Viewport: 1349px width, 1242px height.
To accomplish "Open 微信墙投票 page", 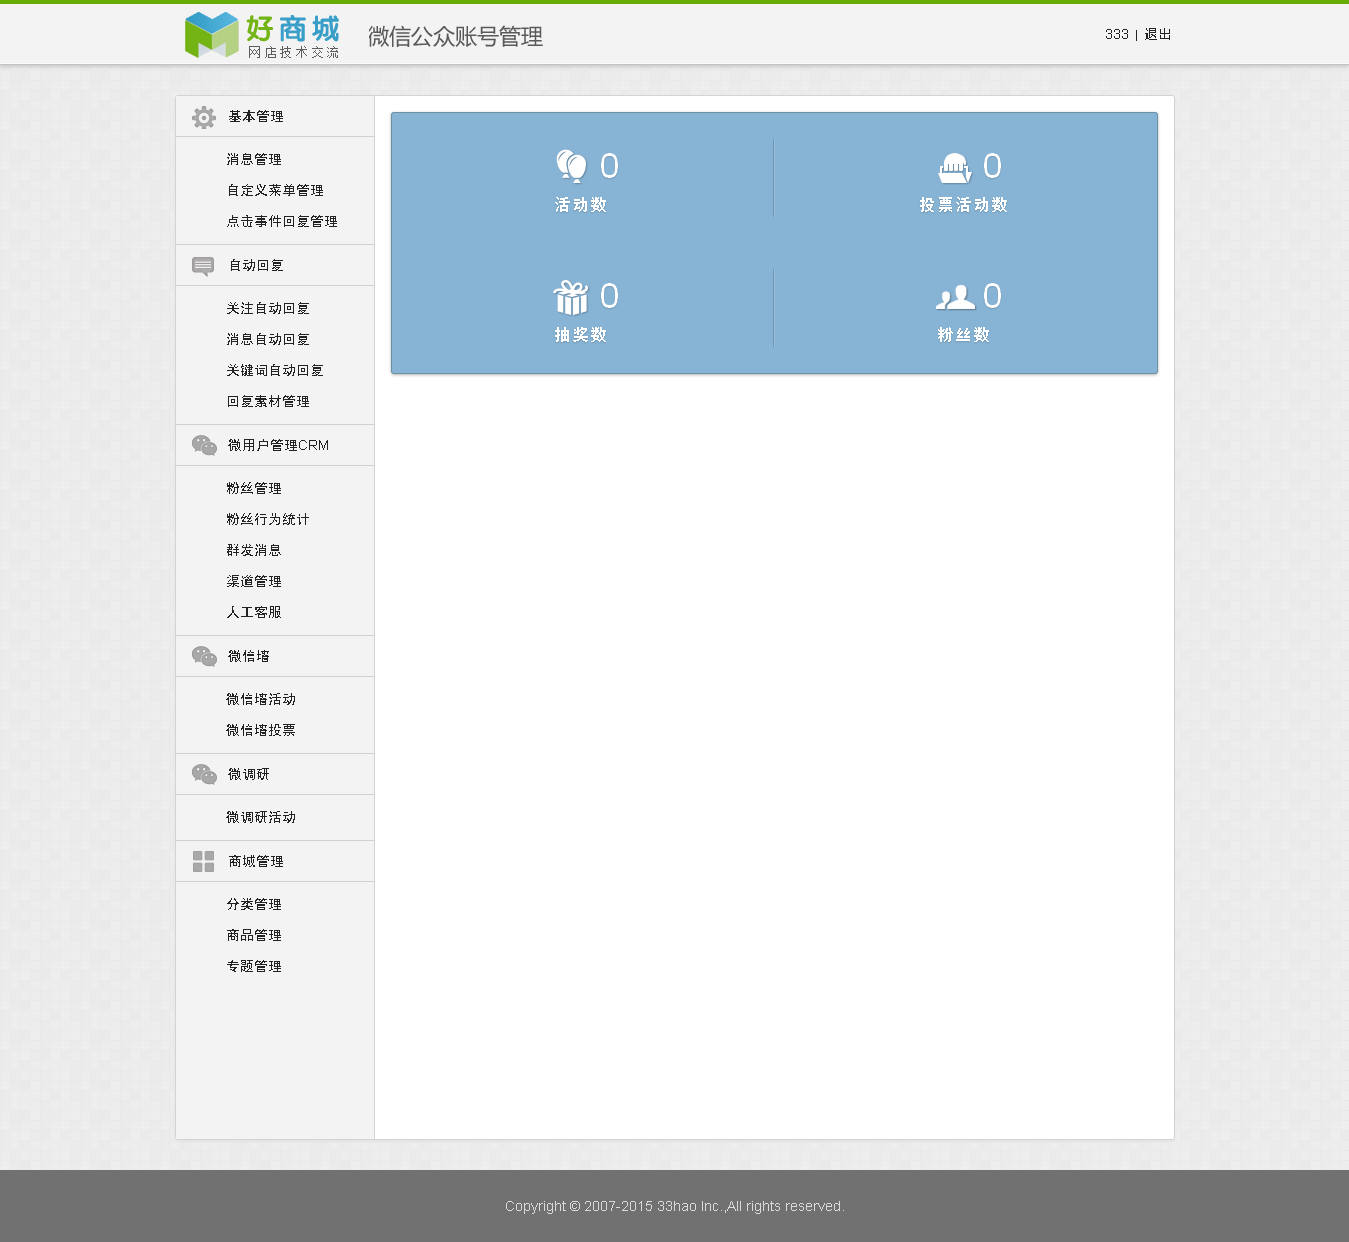I will [261, 730].
